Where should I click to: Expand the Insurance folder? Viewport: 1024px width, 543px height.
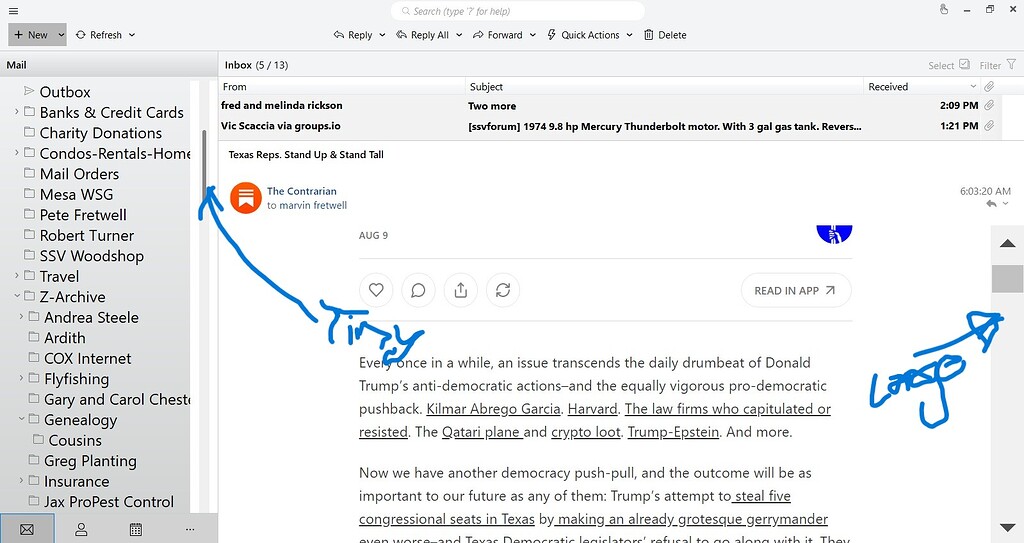click(x=21, y=481)
